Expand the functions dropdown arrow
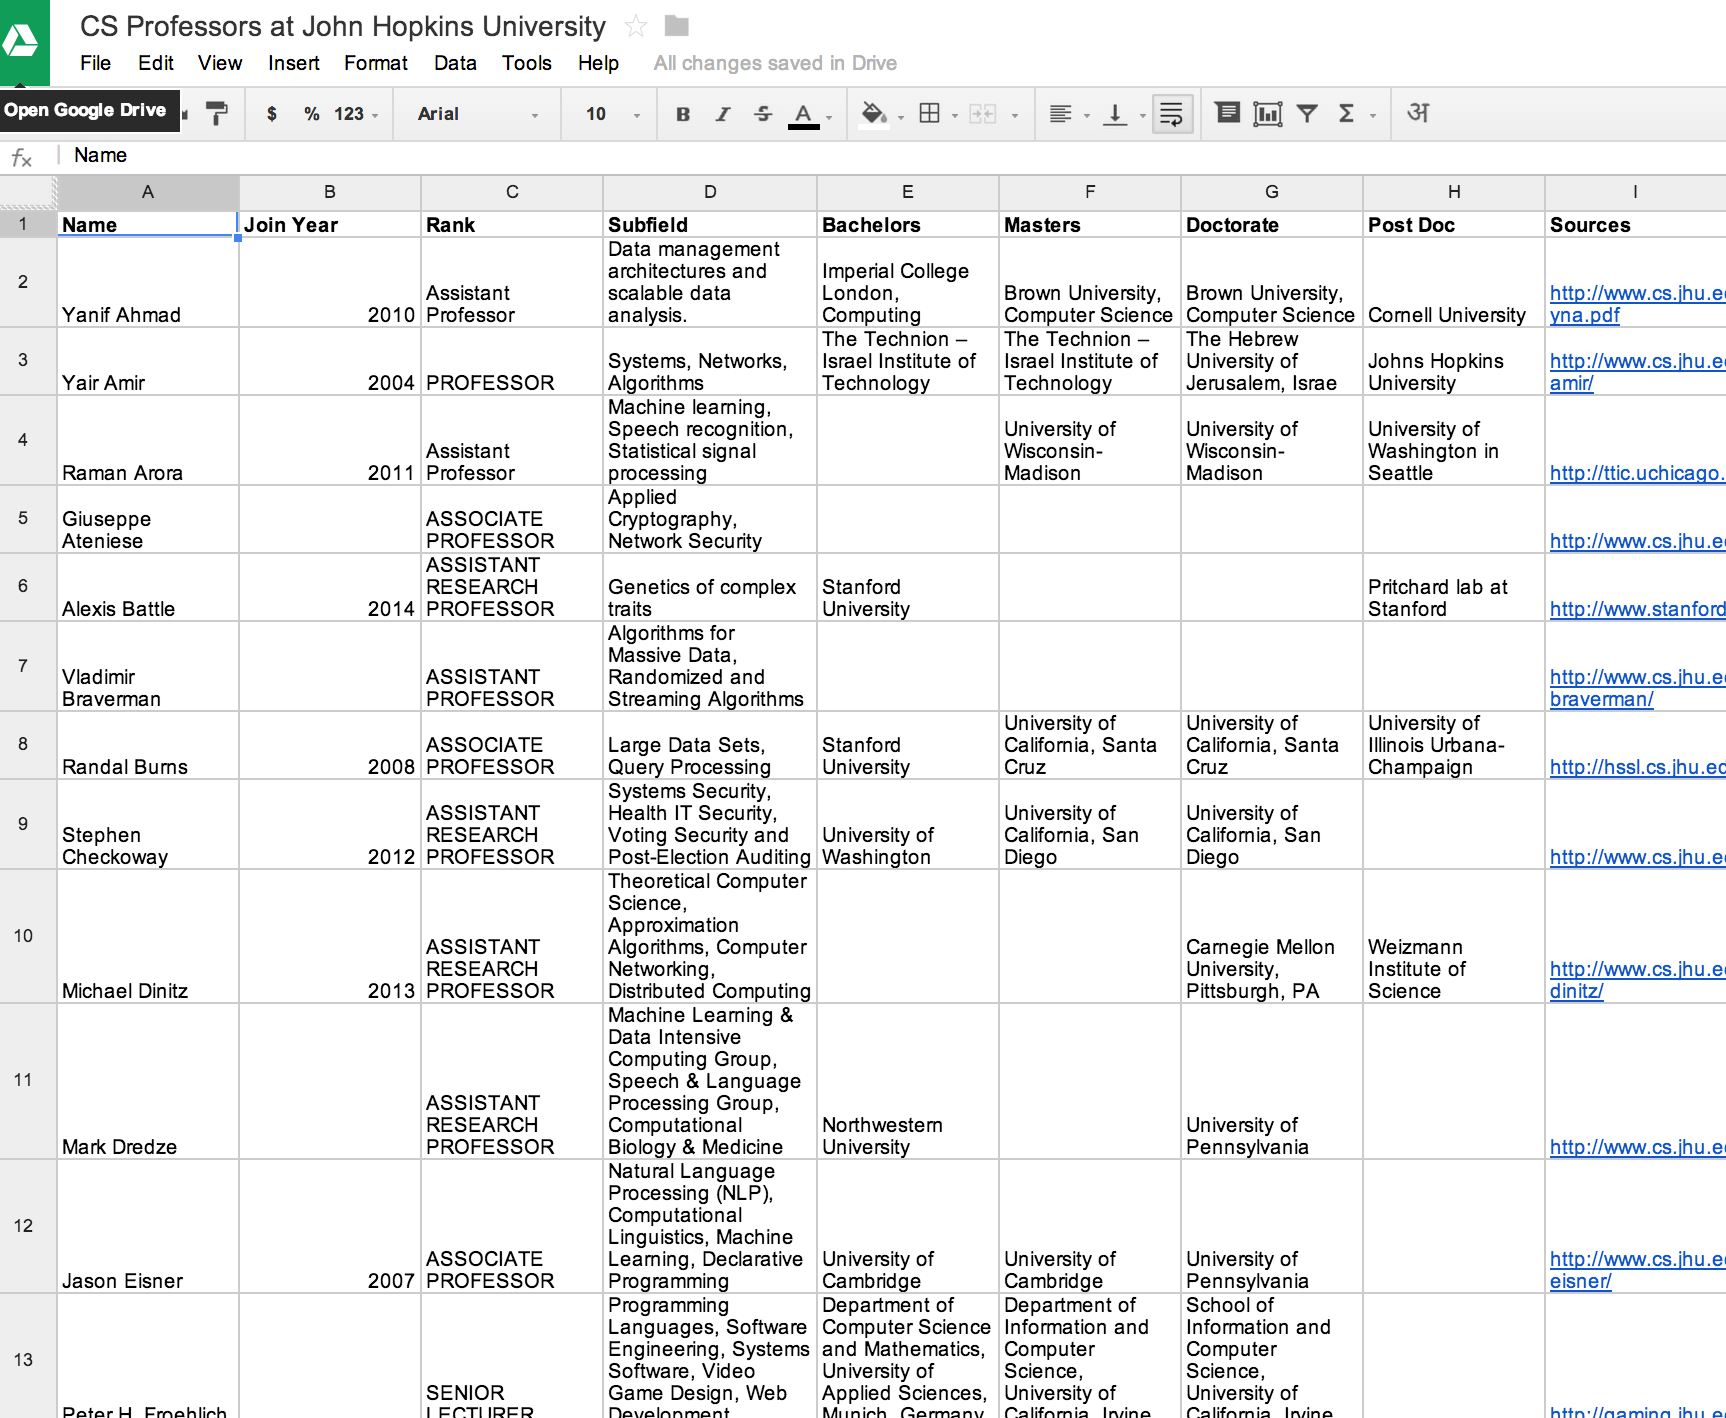The height and width of the screenshot is (1418, 1726). click(1373, 116)
